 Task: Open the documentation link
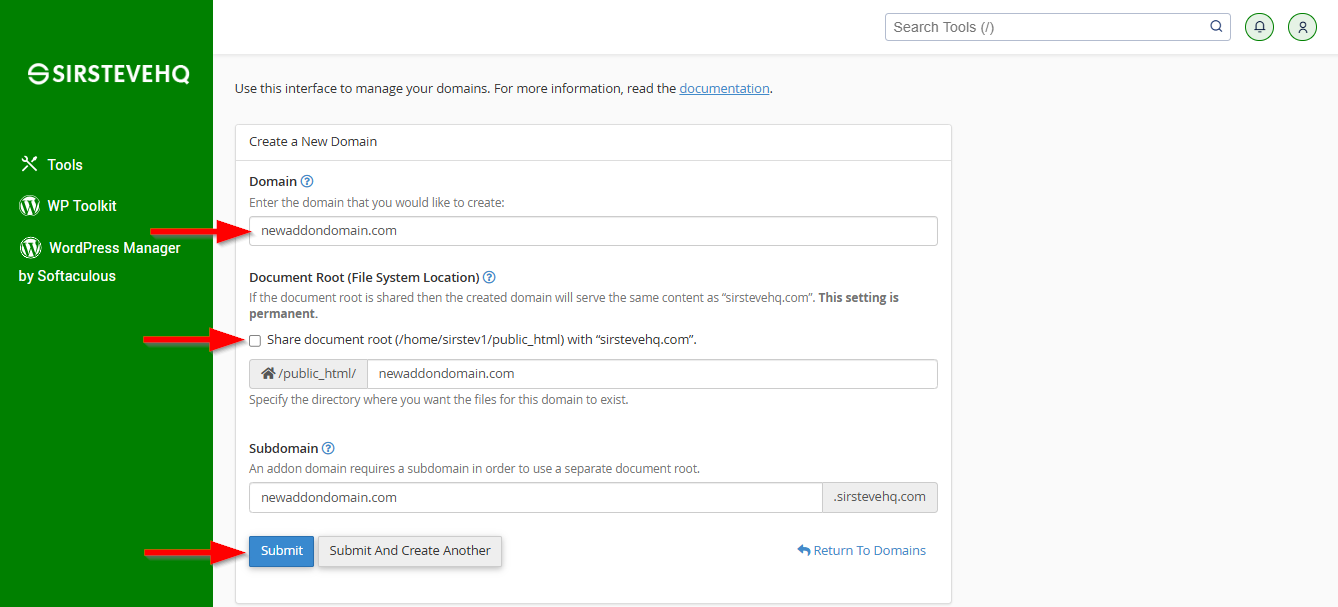(x=724, y=88)
